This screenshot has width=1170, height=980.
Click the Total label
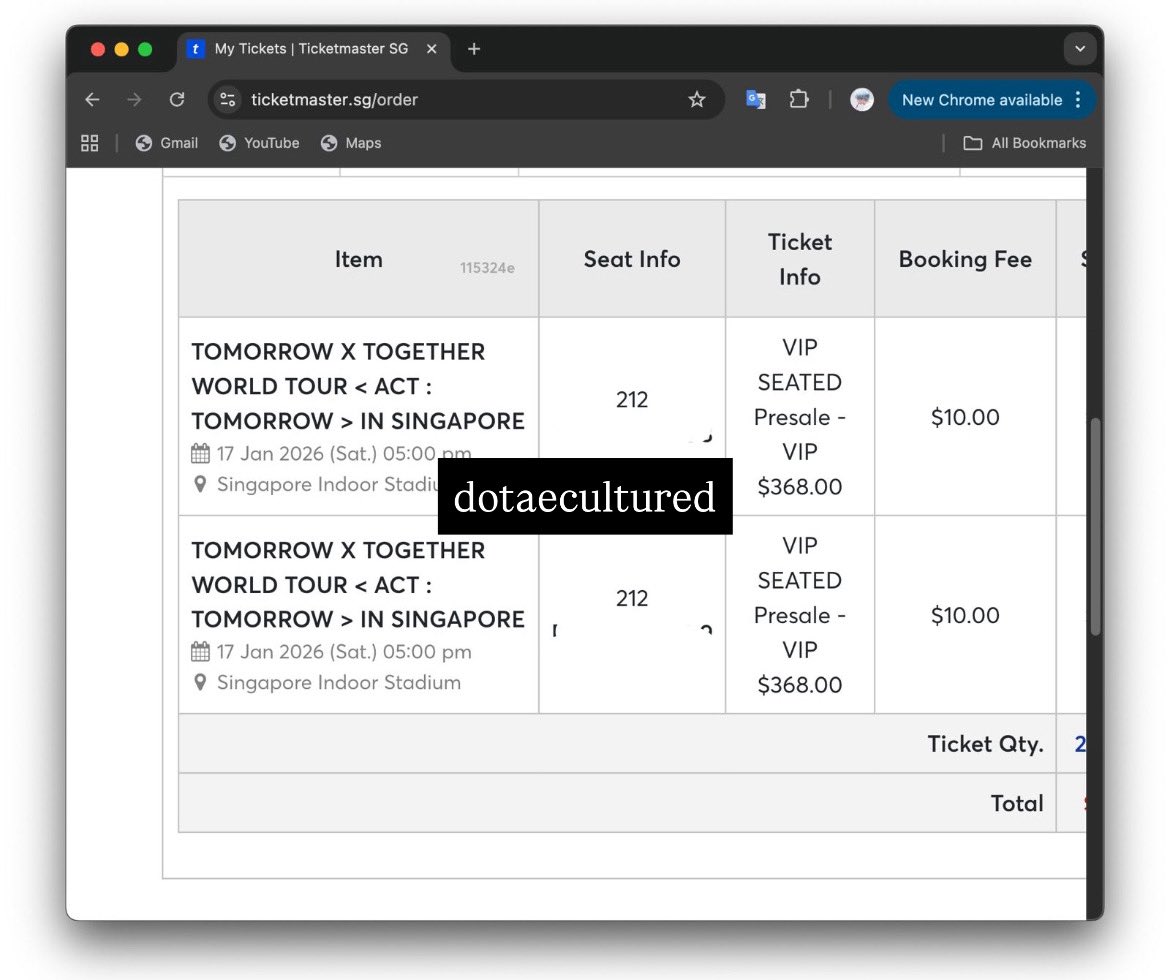coord(1017,804)
